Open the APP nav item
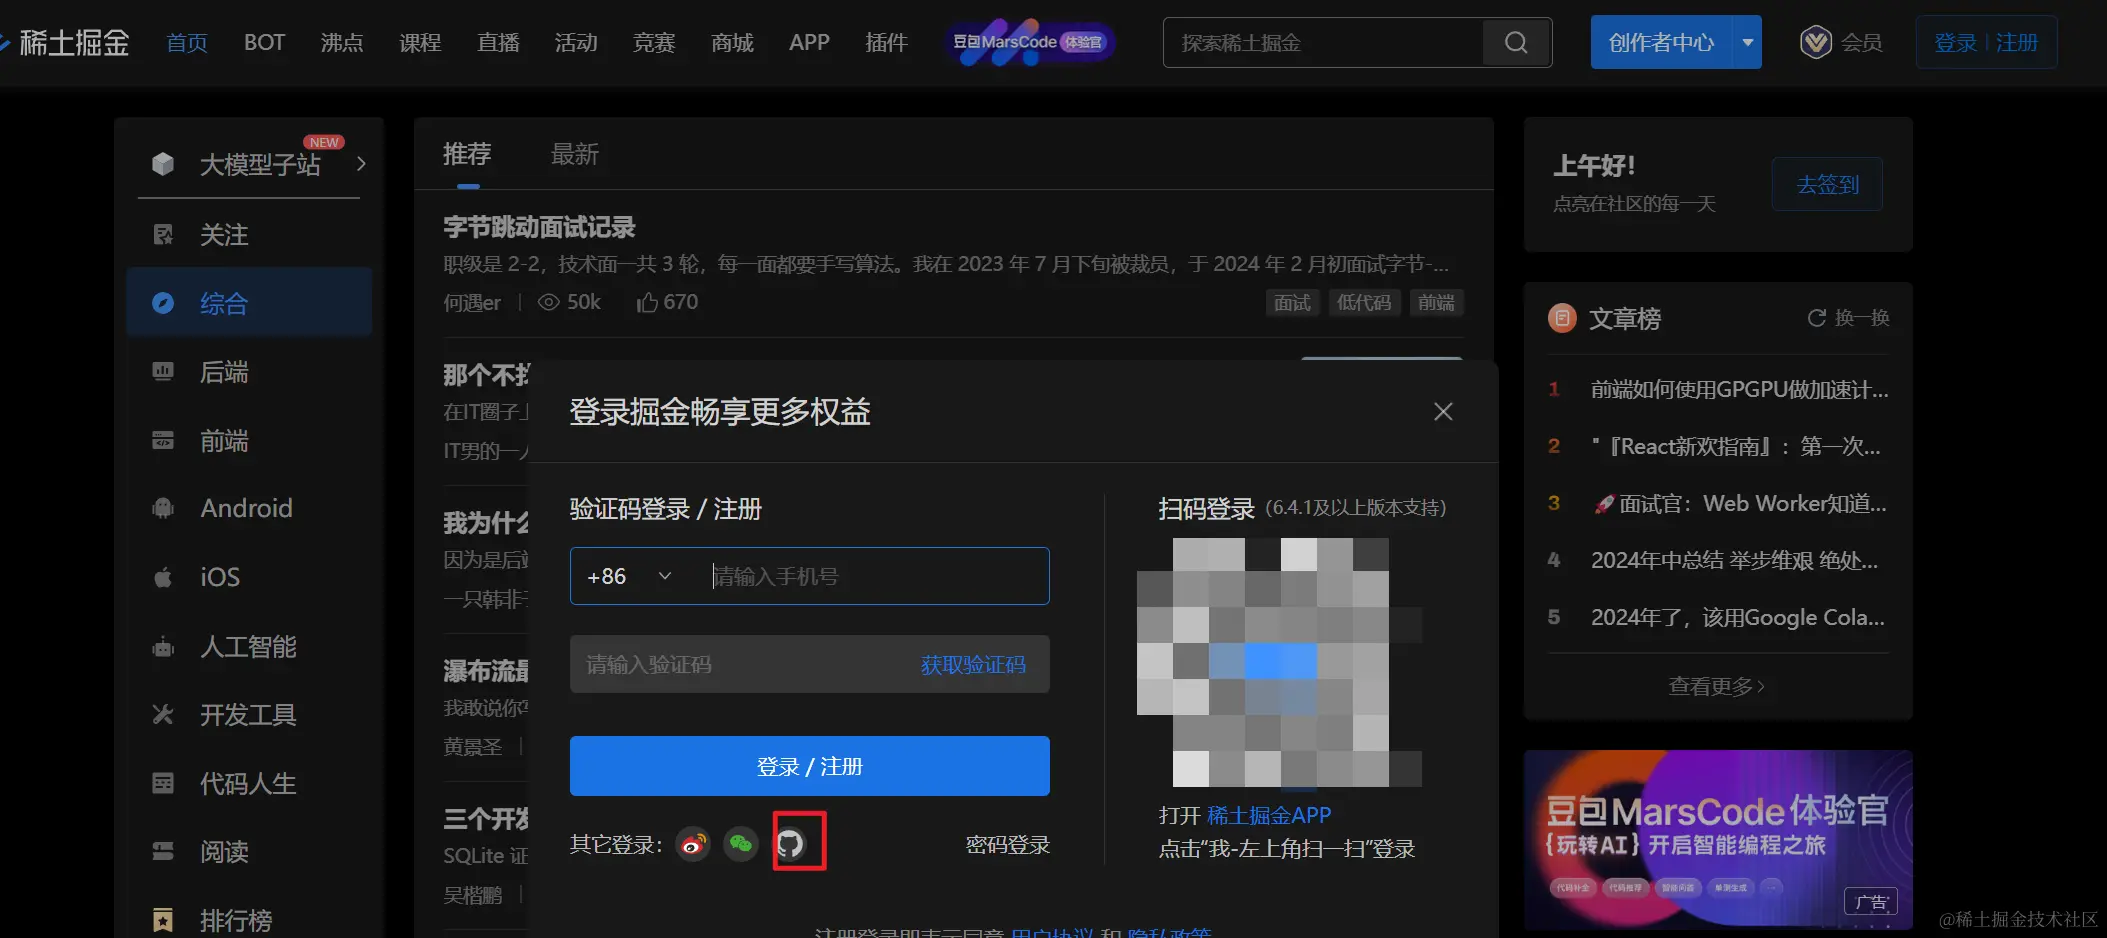This screenshot has height=938, width=2107. point(809,43)
